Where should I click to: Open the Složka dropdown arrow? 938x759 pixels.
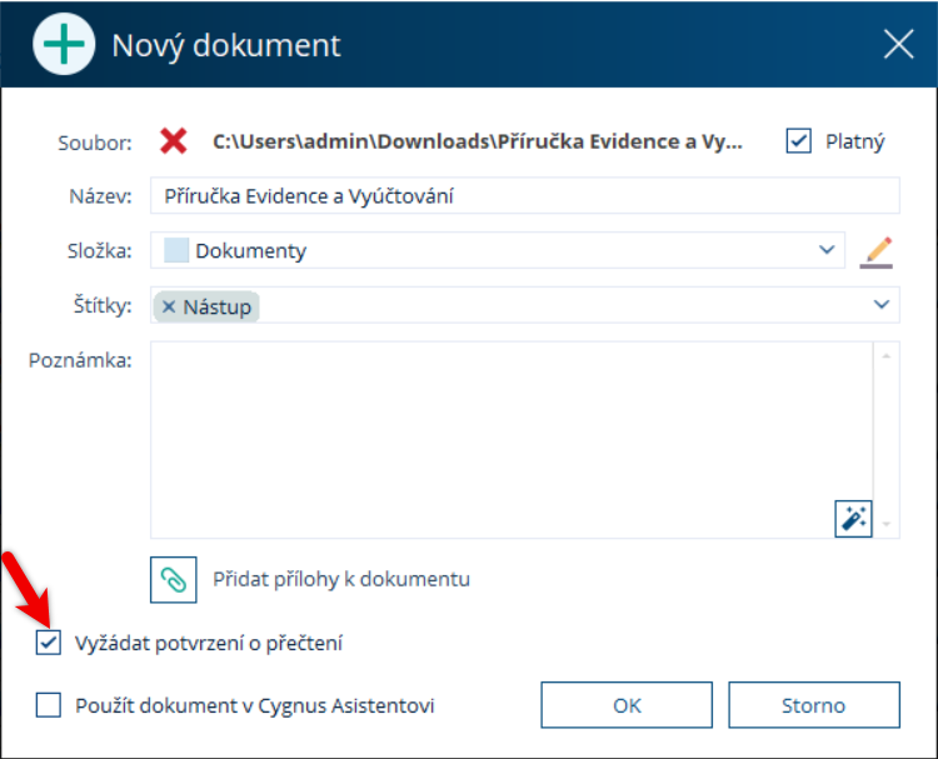827,249
